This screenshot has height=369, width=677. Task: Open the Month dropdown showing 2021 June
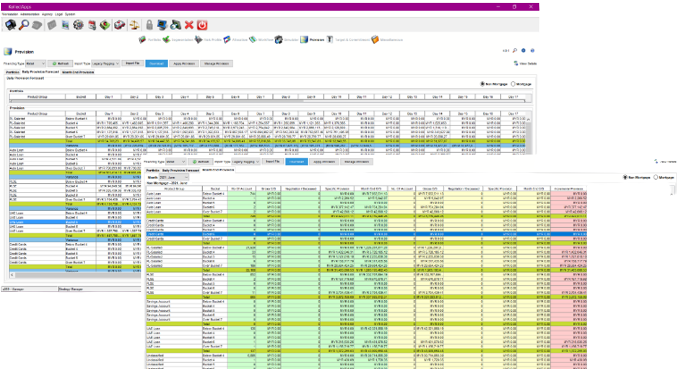pyautogui.click(x=174, y=177)
